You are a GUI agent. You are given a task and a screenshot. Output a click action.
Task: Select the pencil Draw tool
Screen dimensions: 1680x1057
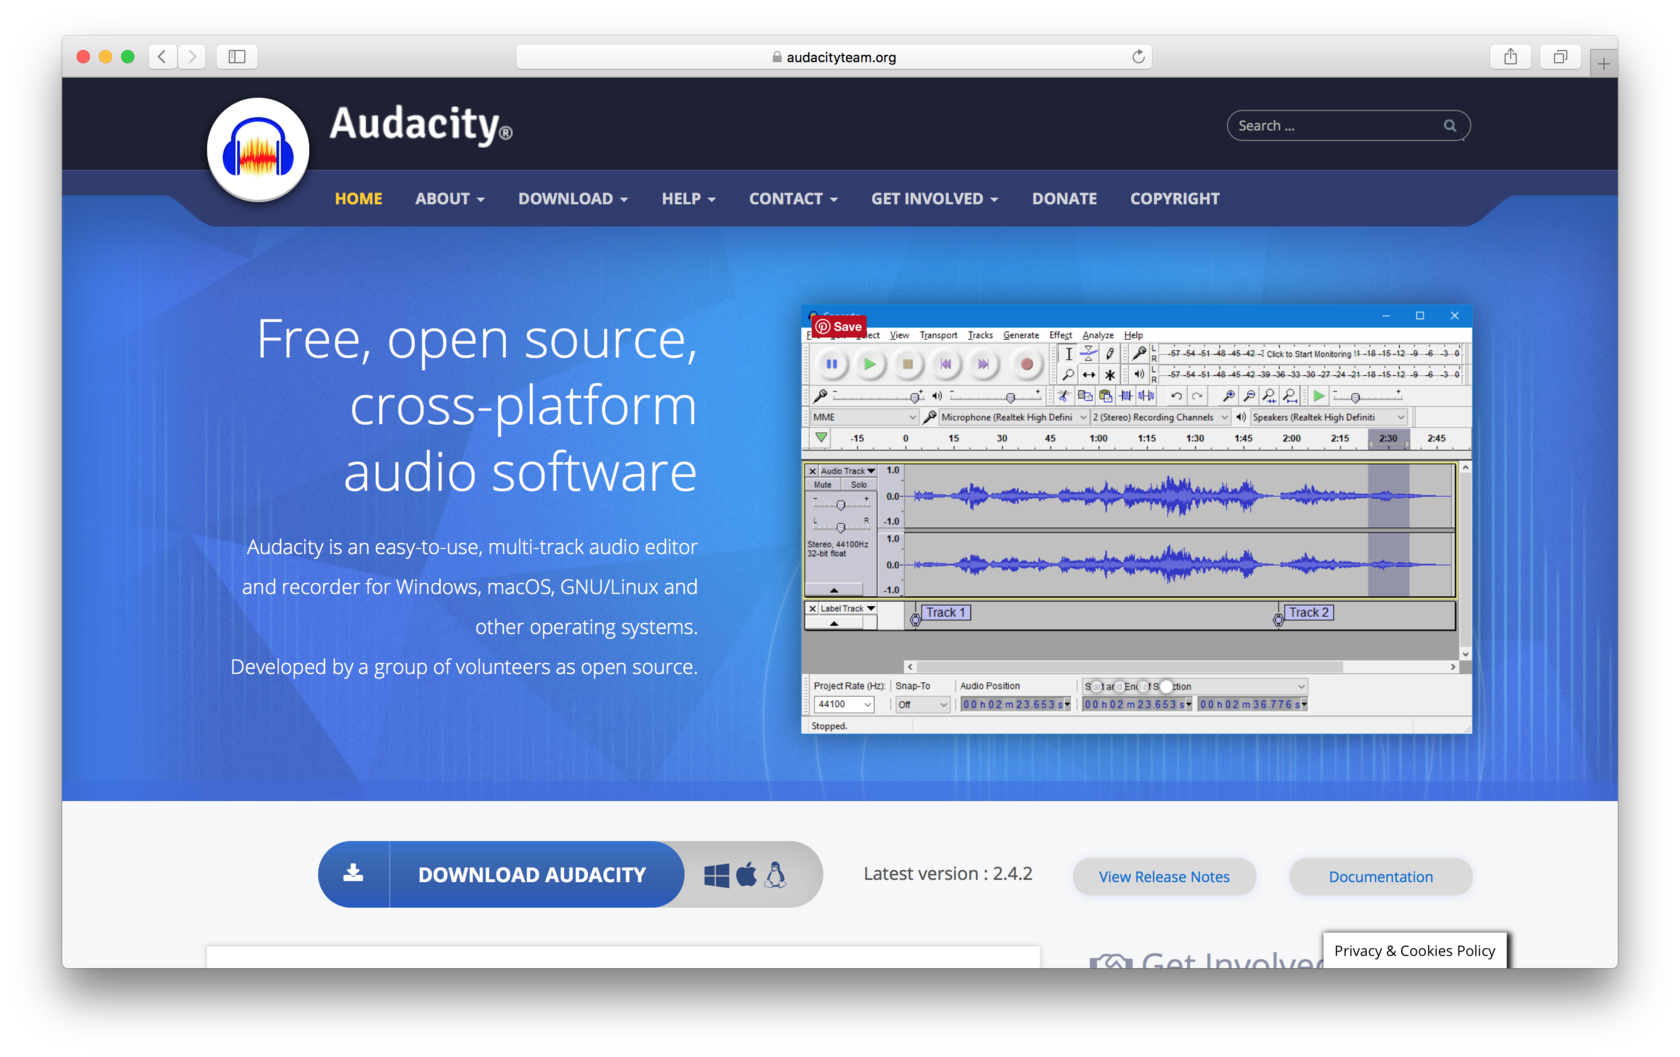[1110, 354]
